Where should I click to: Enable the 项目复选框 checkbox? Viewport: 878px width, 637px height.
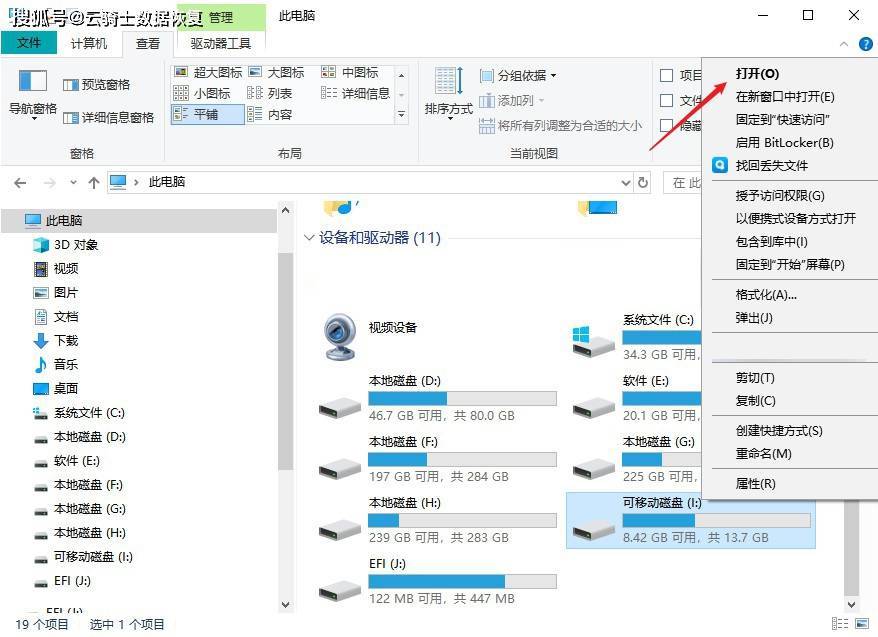[x=666, y=75]
